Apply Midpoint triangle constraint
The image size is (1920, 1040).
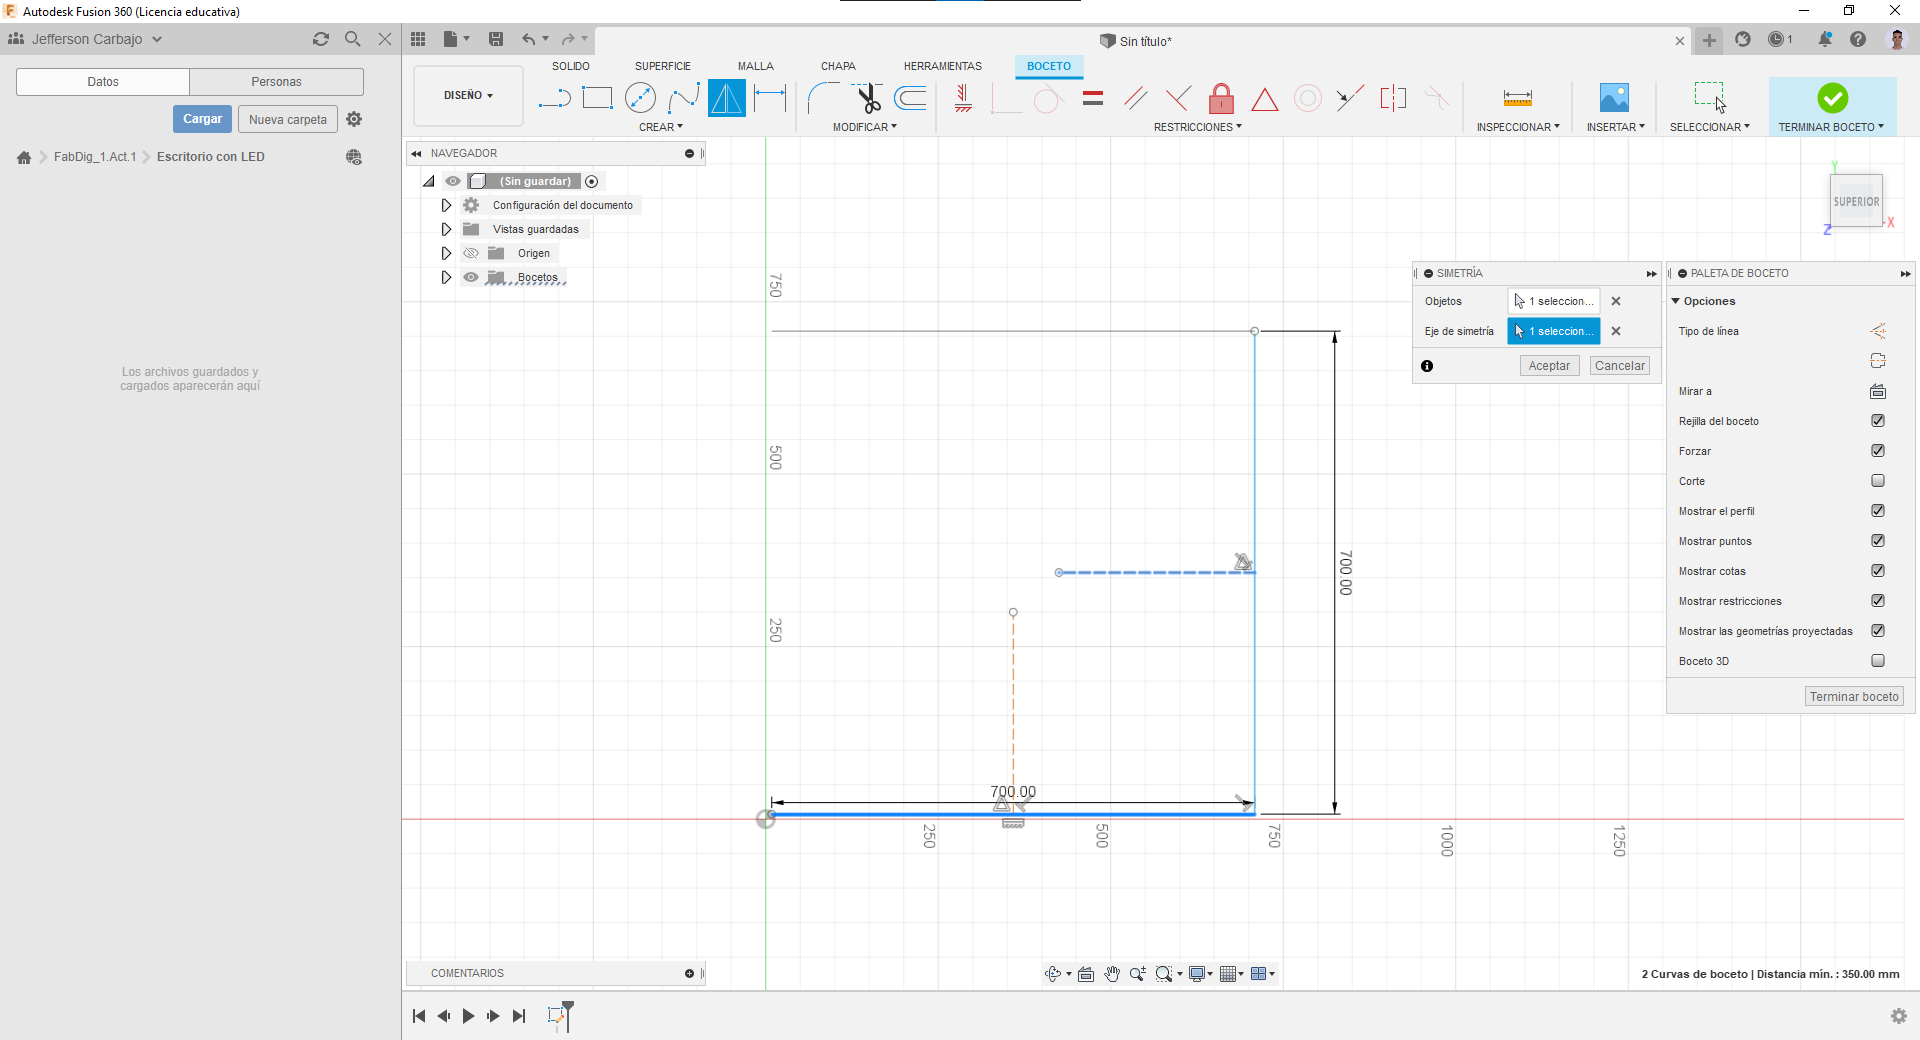[1265, 99]
